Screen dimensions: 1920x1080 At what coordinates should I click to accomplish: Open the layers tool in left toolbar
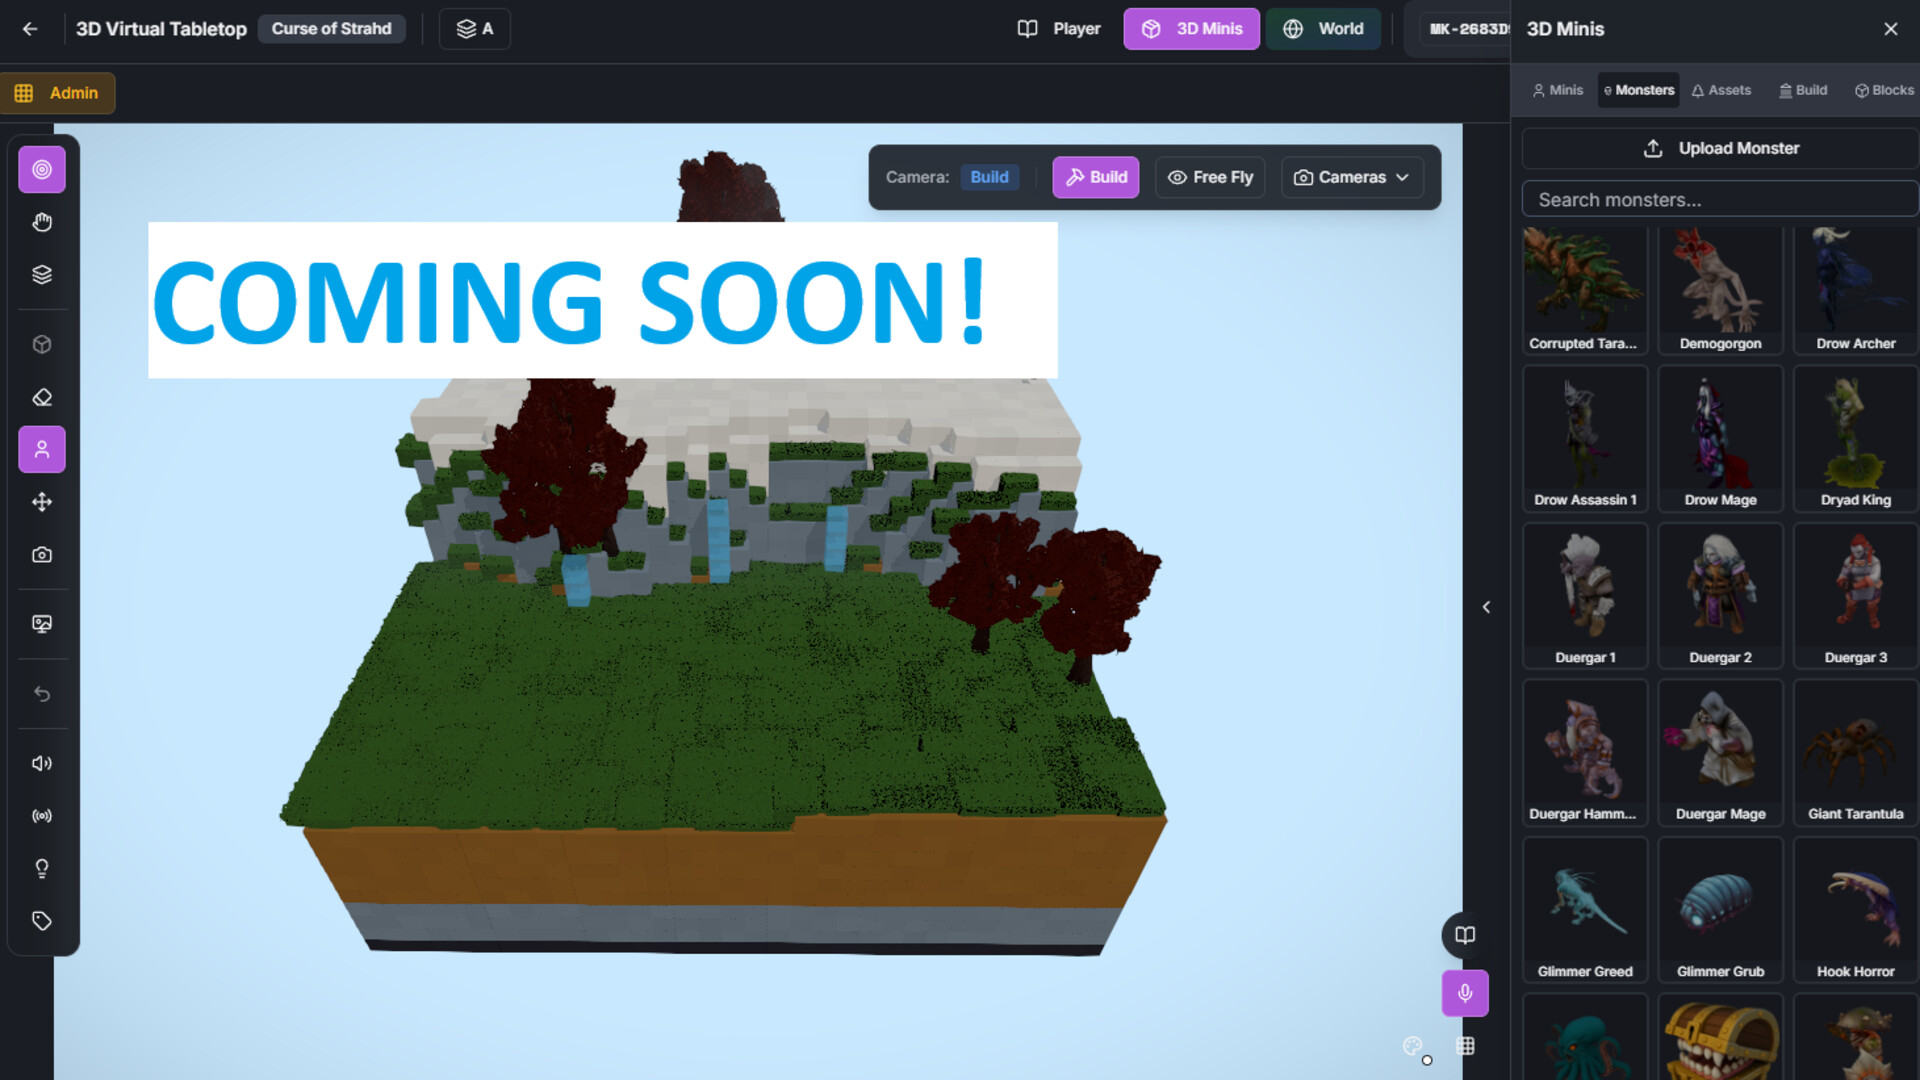(x=42, y=274)
